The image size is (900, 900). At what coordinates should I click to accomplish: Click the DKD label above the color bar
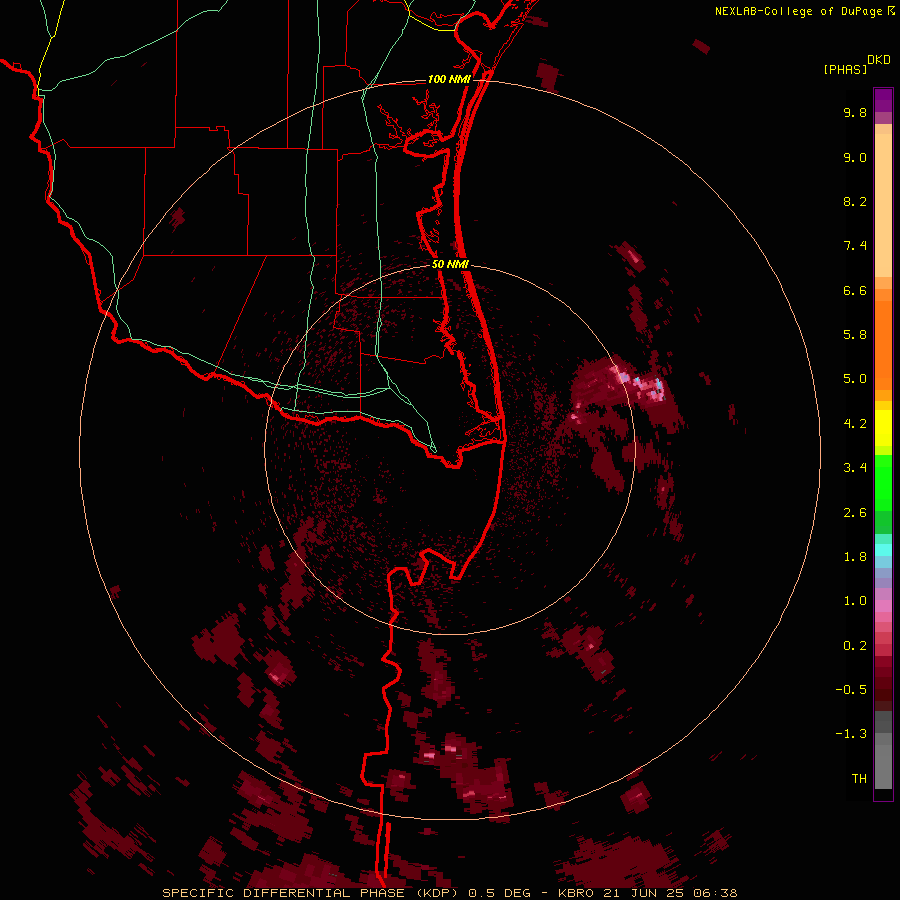[x=879, y=60]
